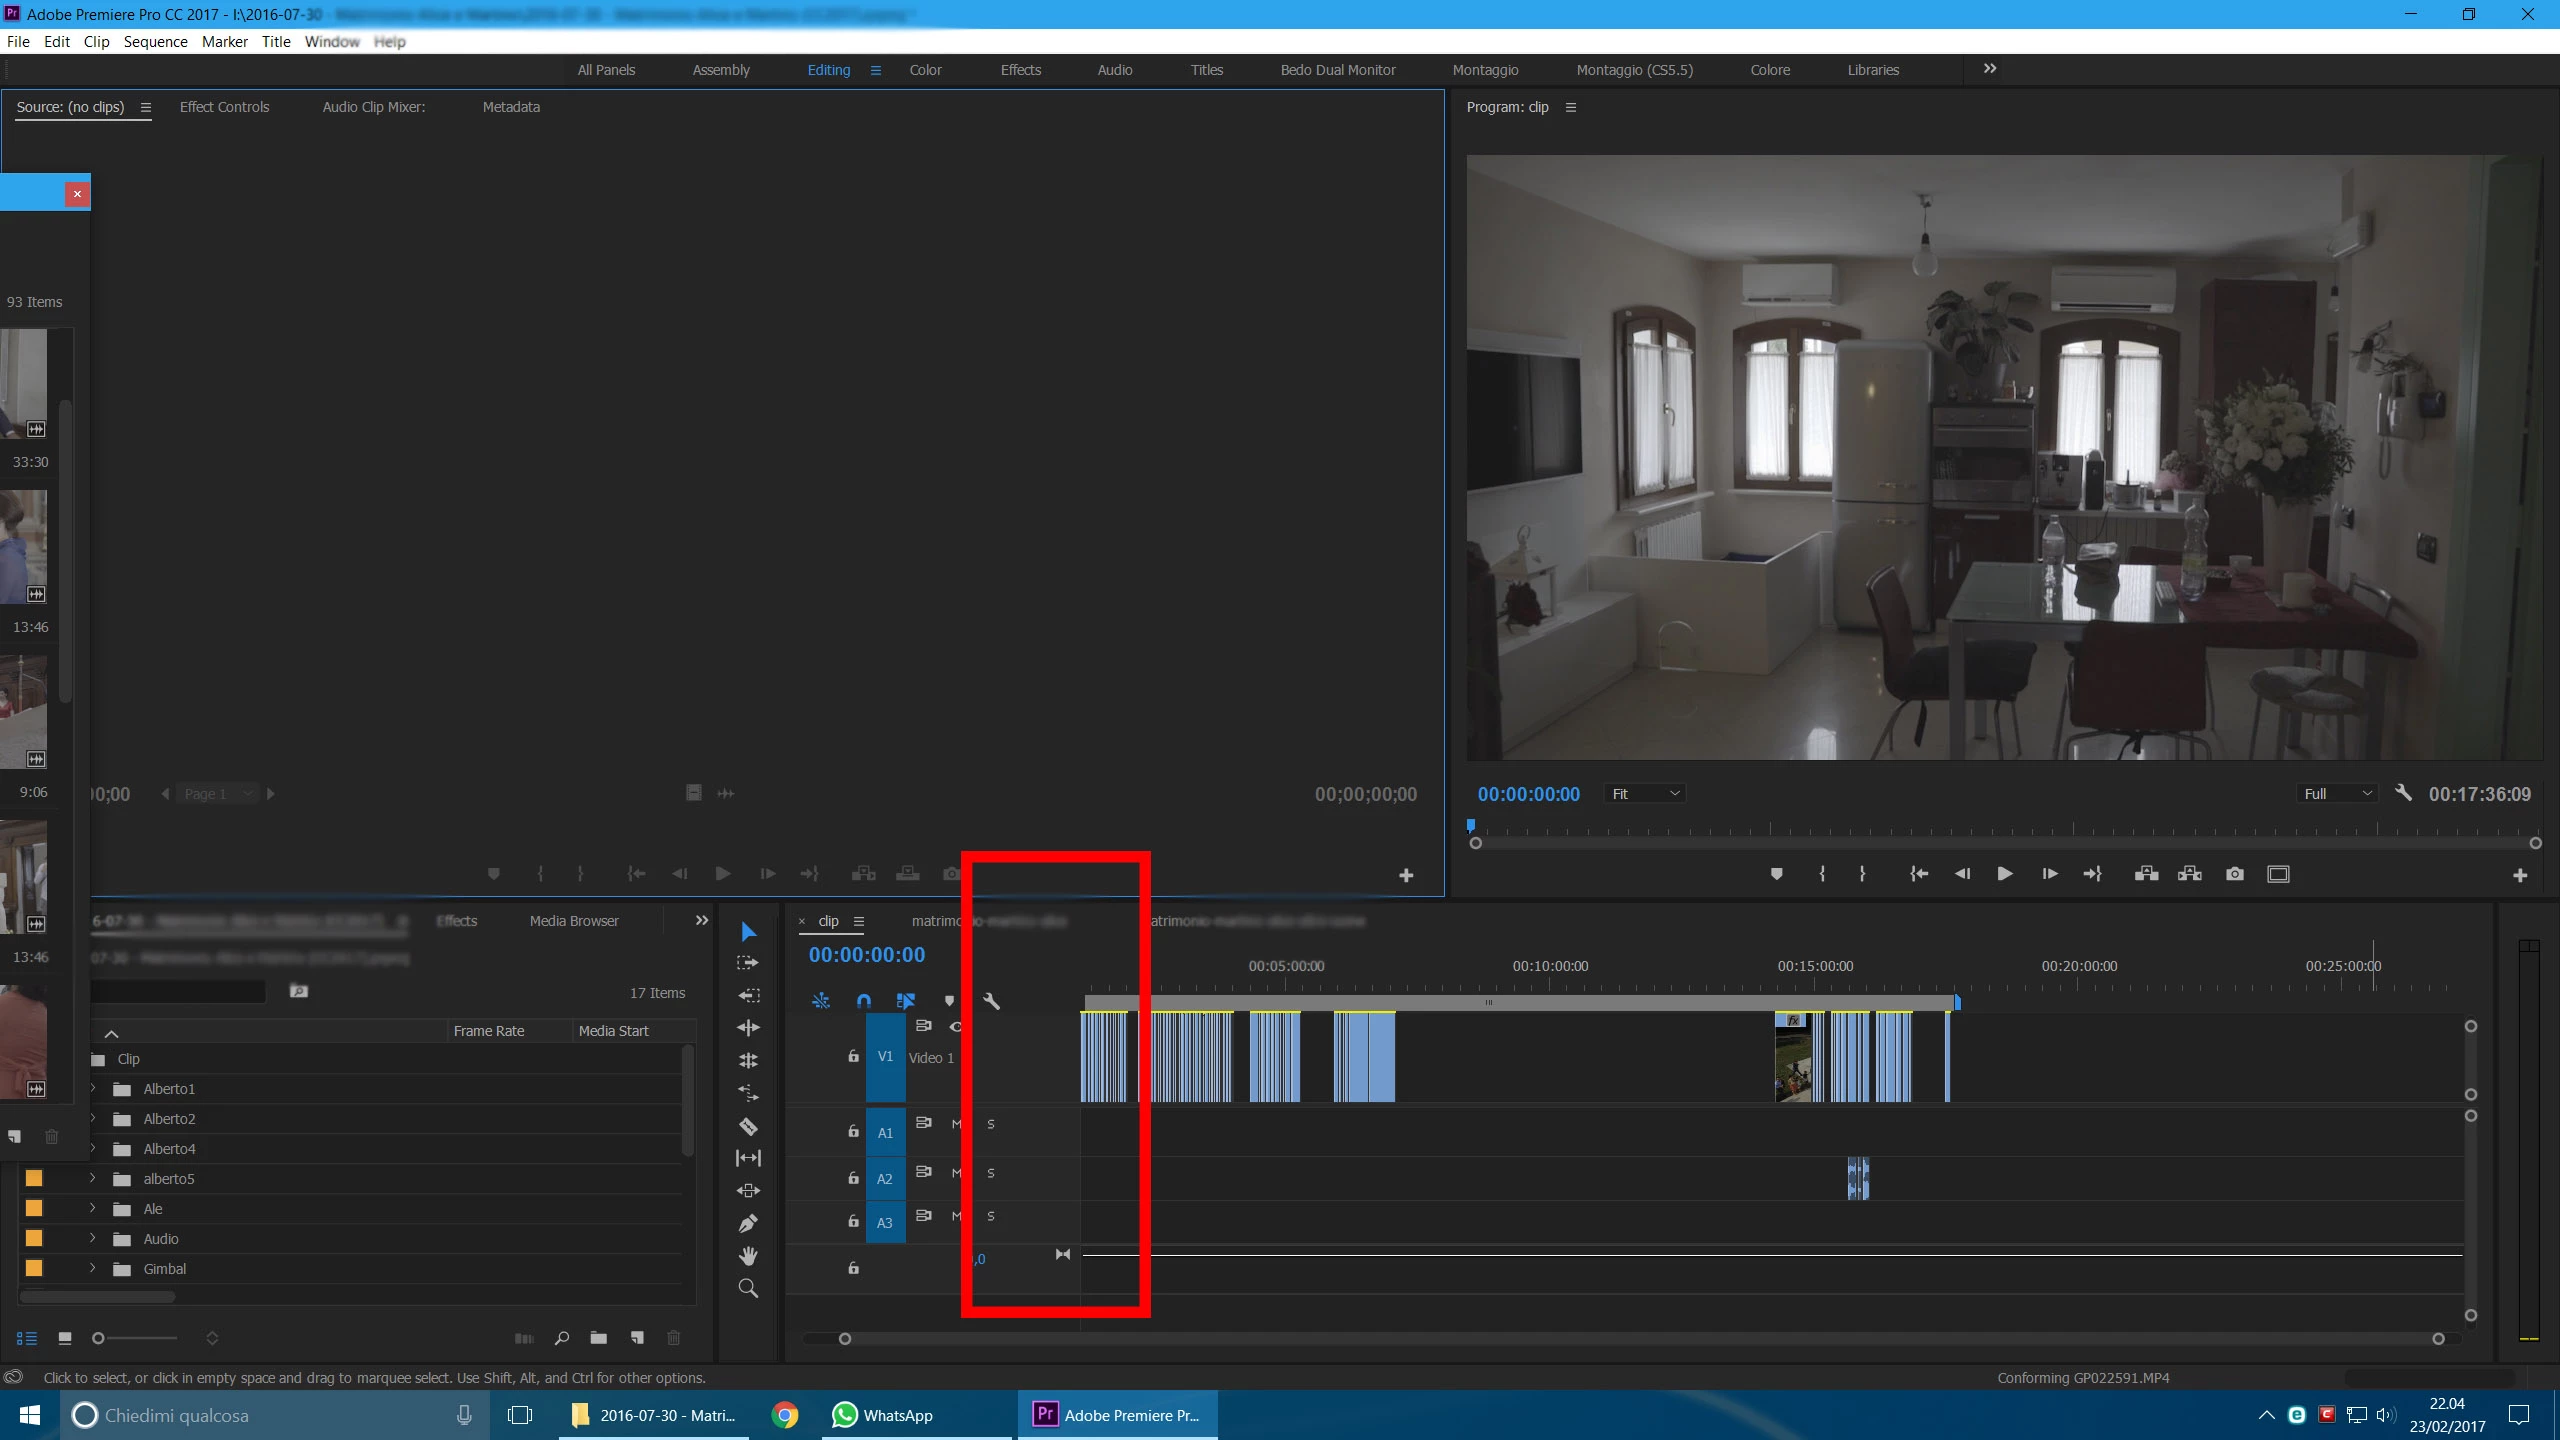Switch to the Effect Controls tab
This screenshot has width=2560, height=1440.
(224, 107)
